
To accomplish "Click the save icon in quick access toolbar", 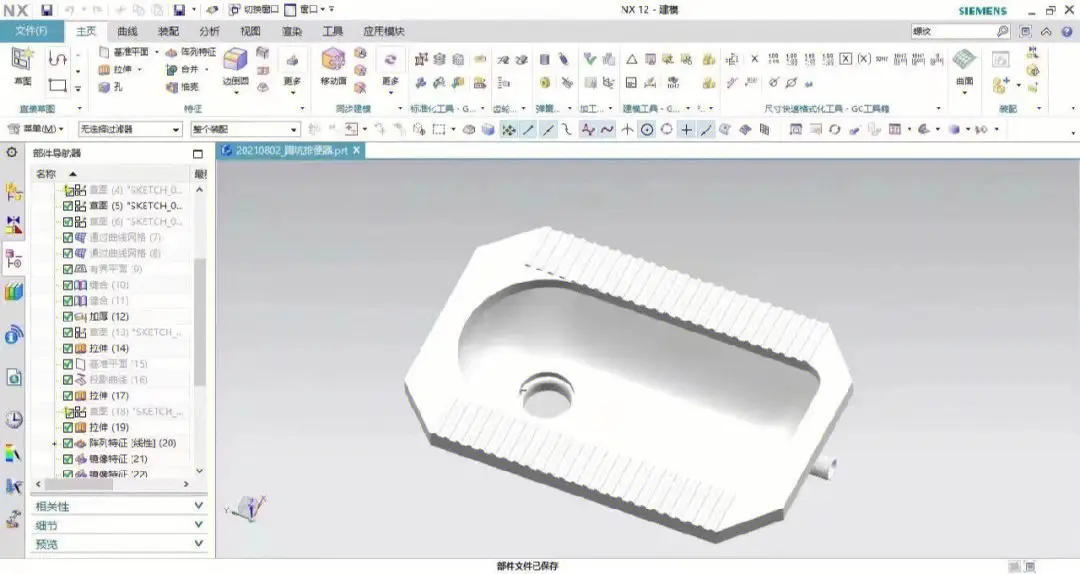I will tap(46, 10).
